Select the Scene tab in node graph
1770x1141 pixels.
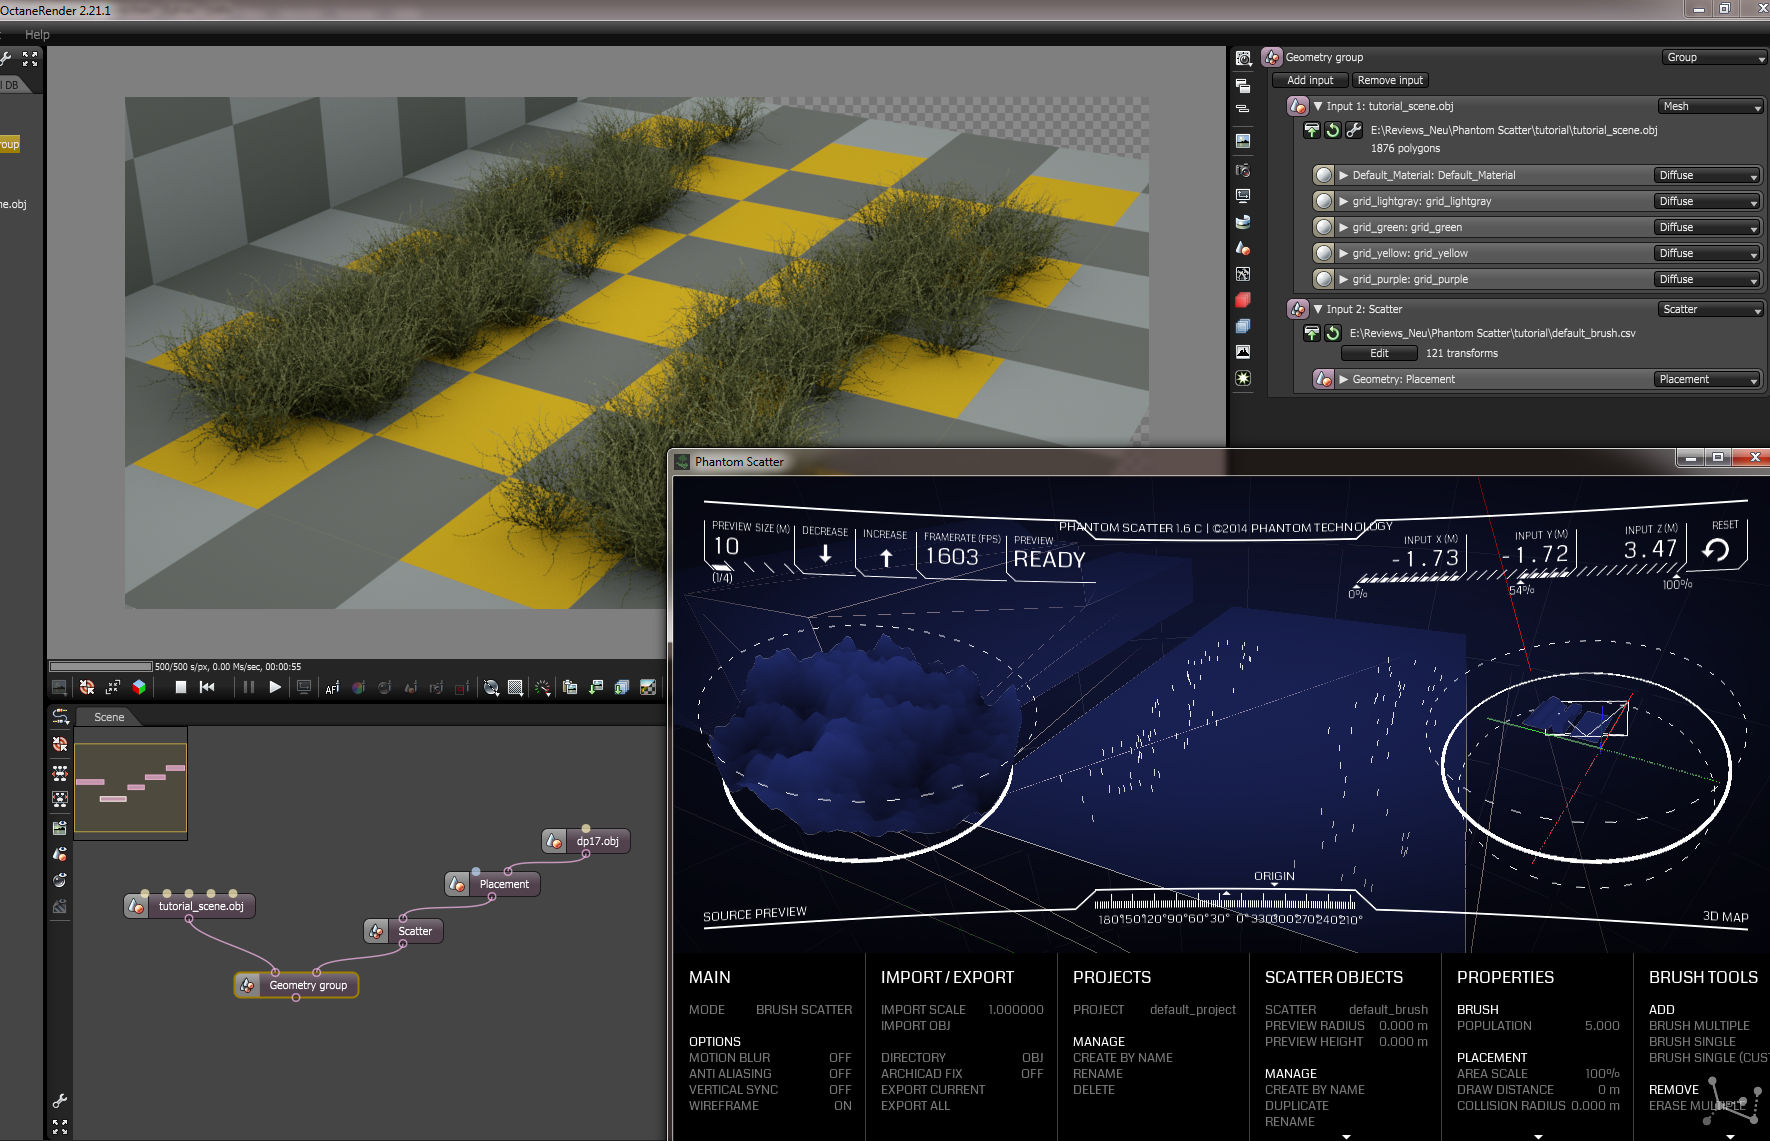coord(109,717)
